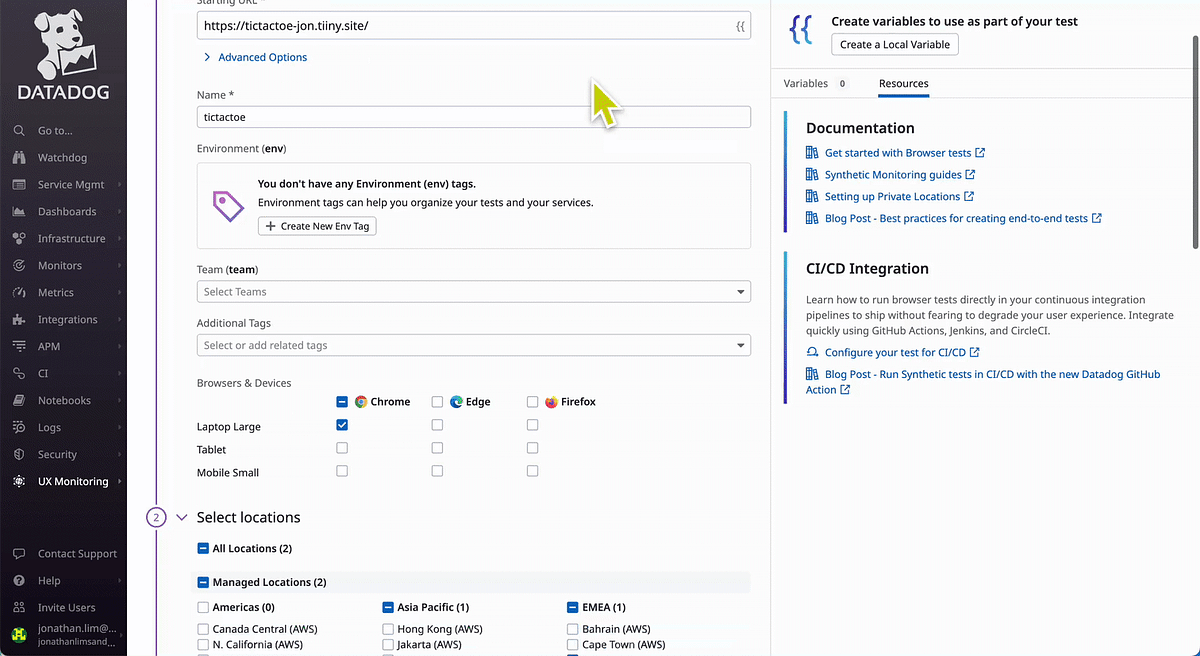
Task: Toggle the All Locations (2) checkbox
Action: pyautogui.click(x=203, y=549)
